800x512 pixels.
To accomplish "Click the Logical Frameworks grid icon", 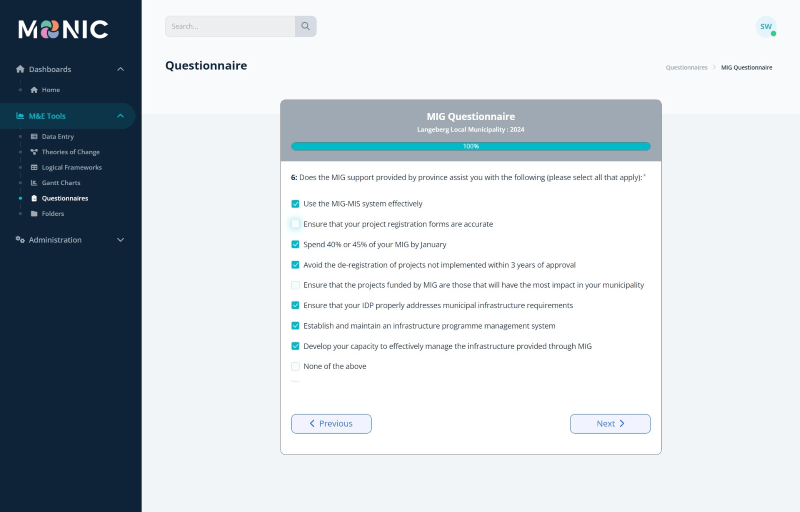I will [34, 167].
